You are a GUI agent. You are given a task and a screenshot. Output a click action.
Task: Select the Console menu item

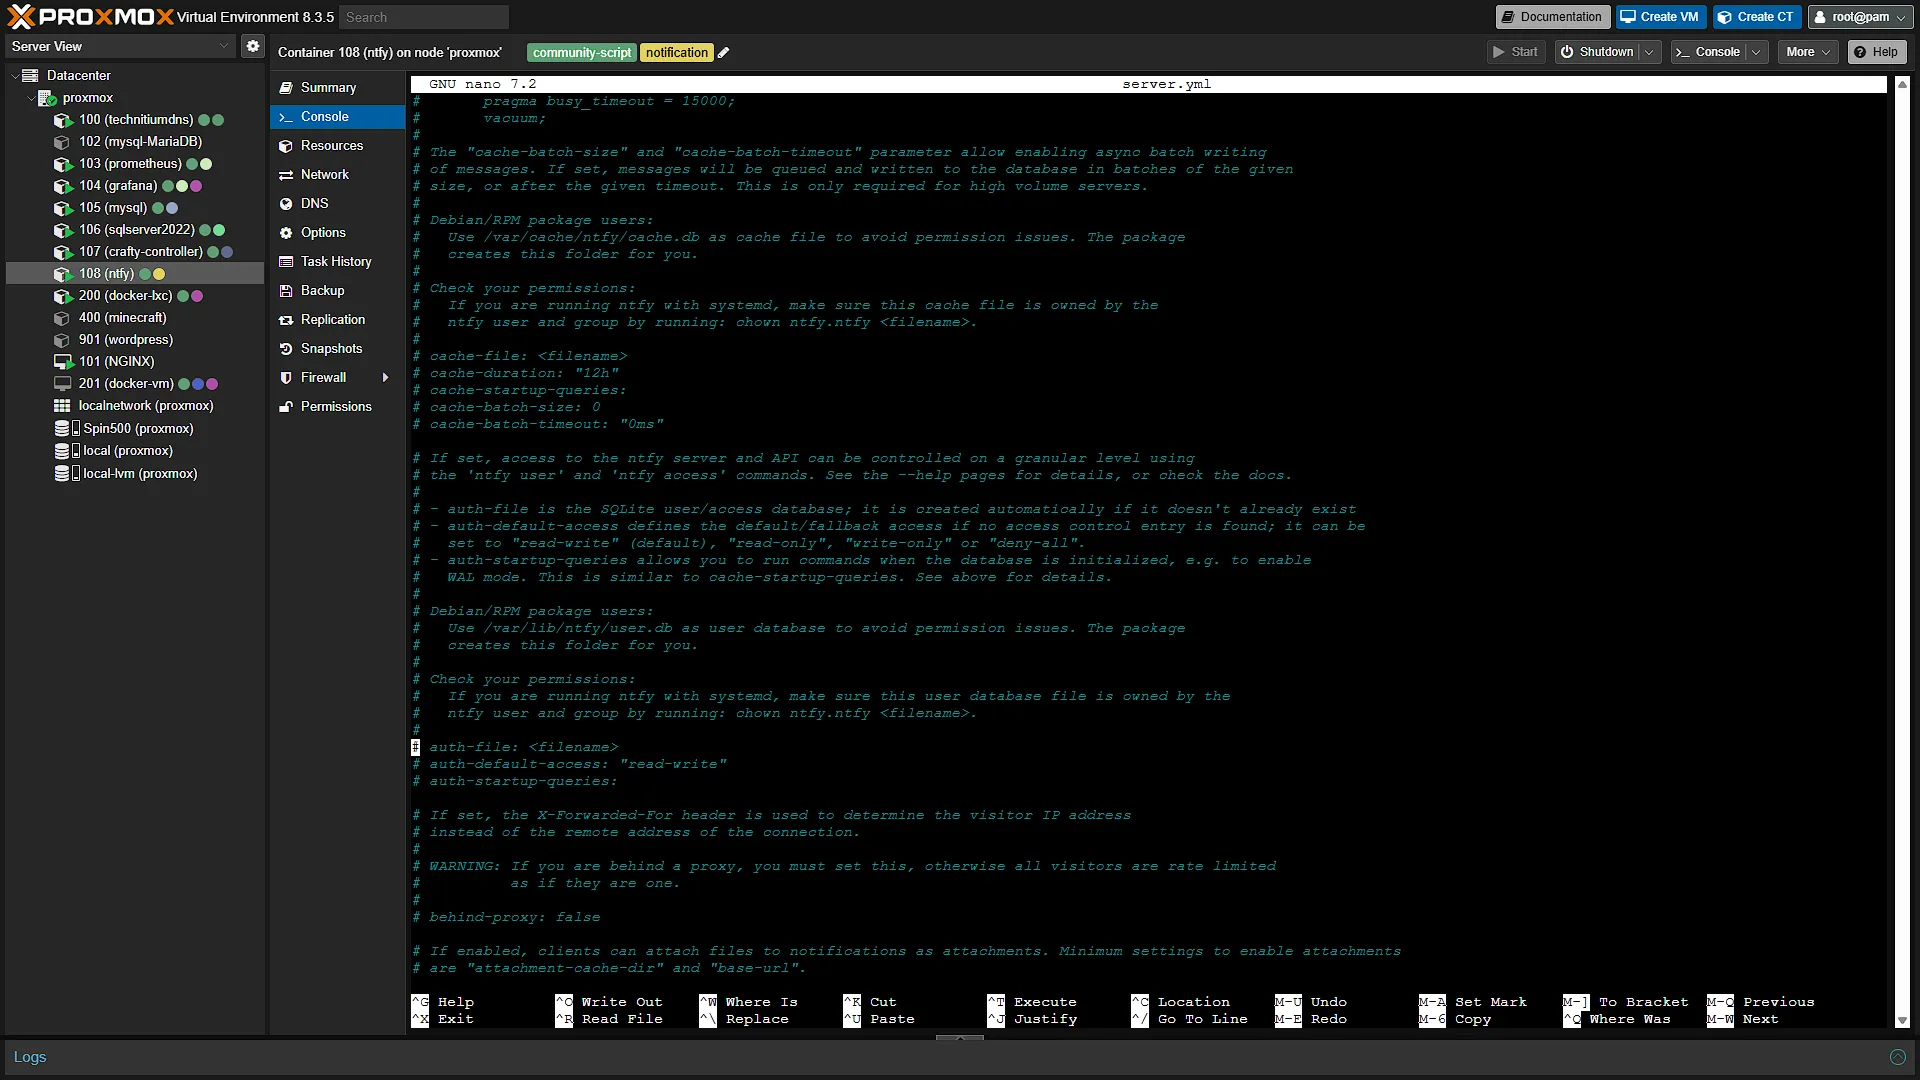click(337, 117)
